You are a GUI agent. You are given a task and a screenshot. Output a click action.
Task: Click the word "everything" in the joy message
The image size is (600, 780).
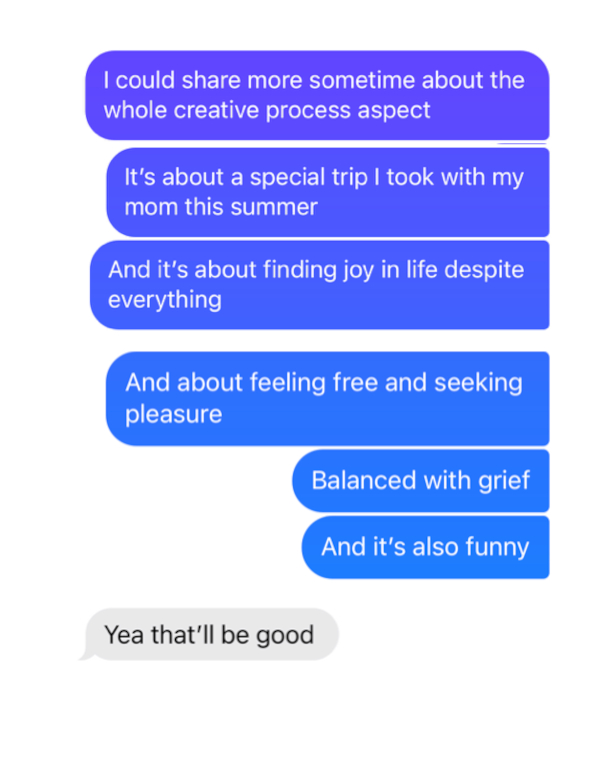click(x=165, y=300)
